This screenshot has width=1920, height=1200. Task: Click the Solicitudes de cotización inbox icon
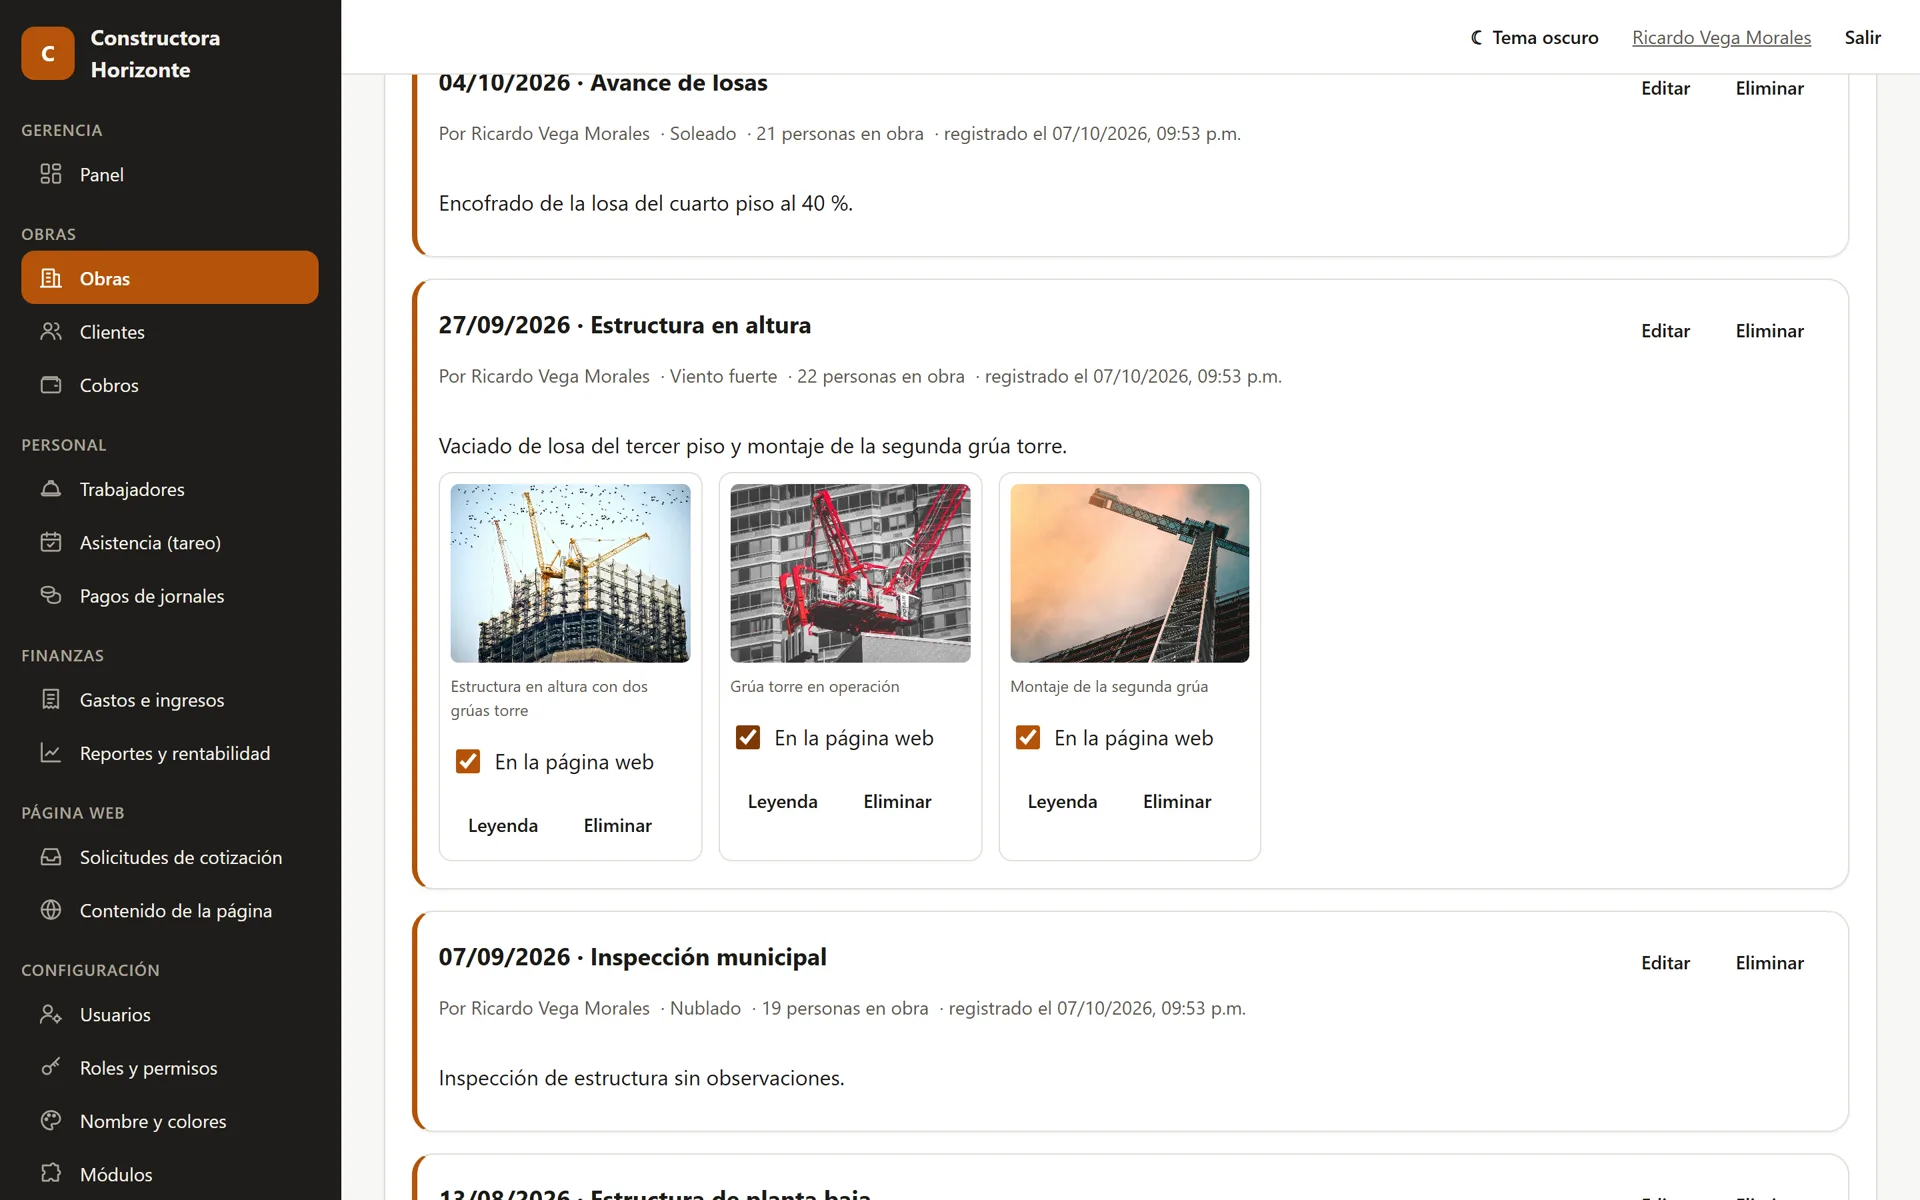point(51,857)
